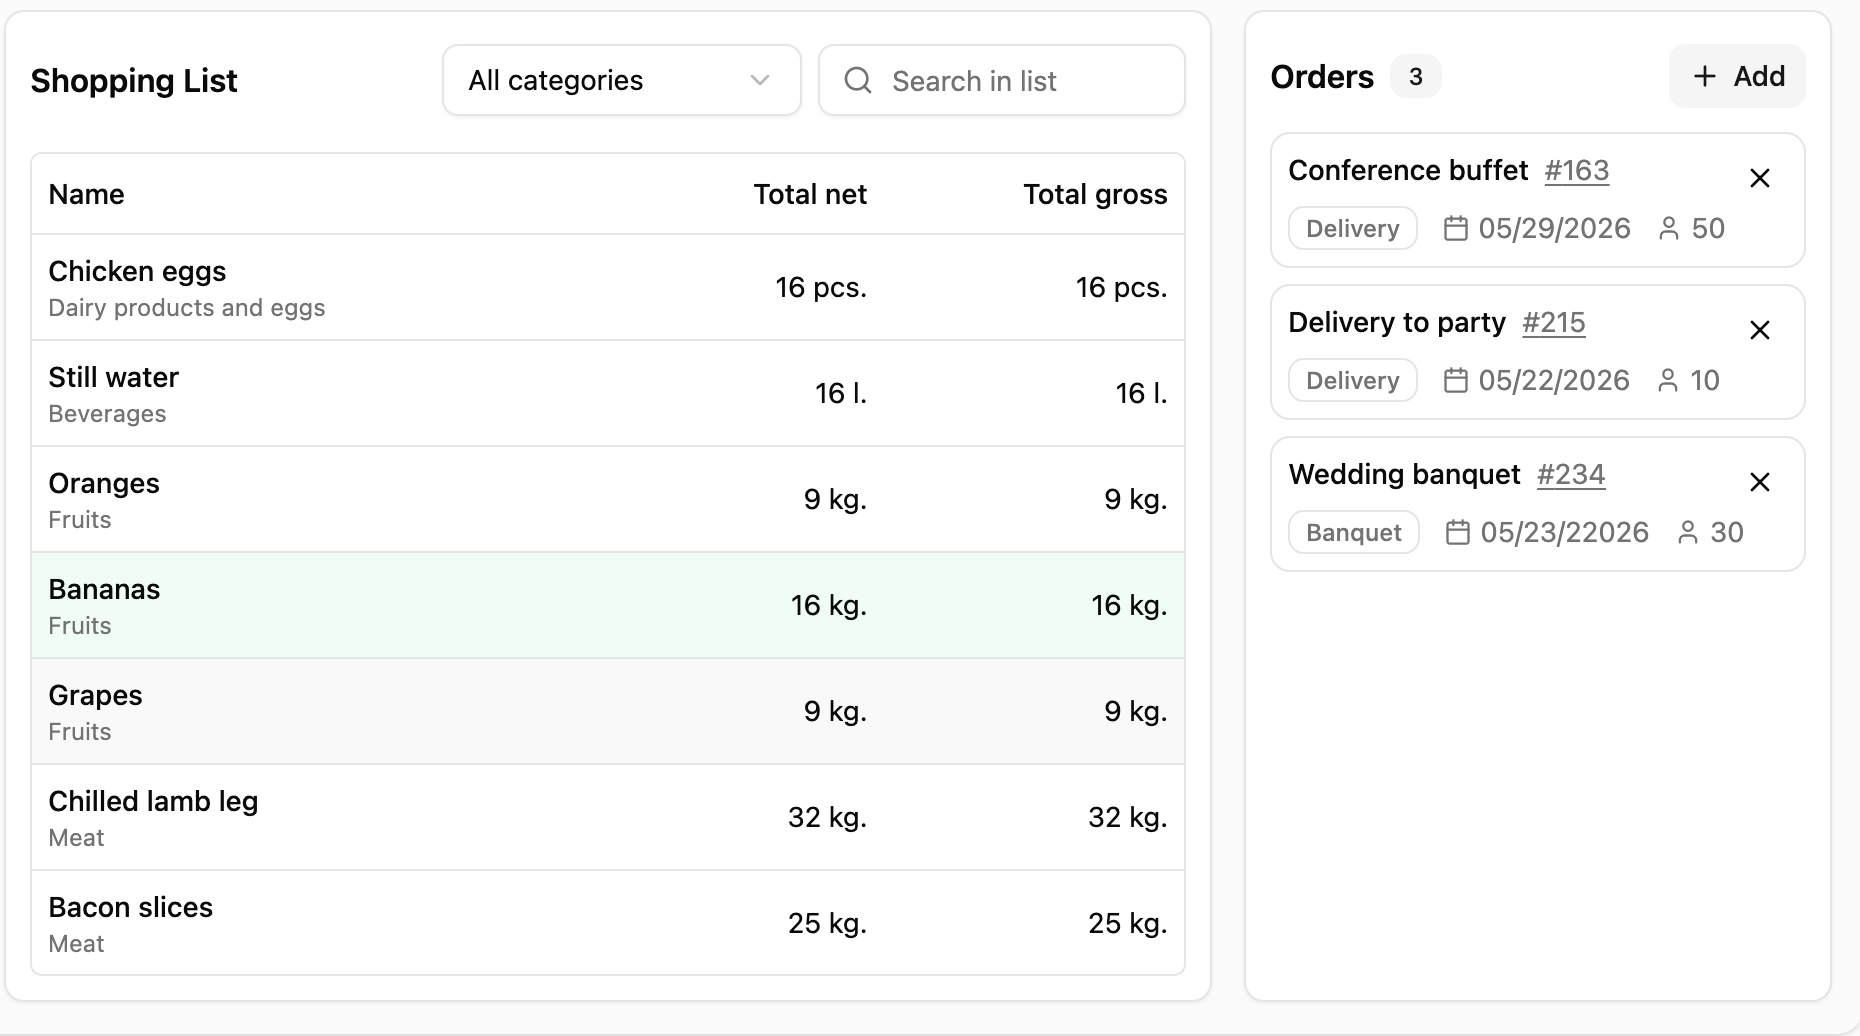Click Total net 16 pcs. value
This screenshot has width=1860, height=1036.
(821, 288)
